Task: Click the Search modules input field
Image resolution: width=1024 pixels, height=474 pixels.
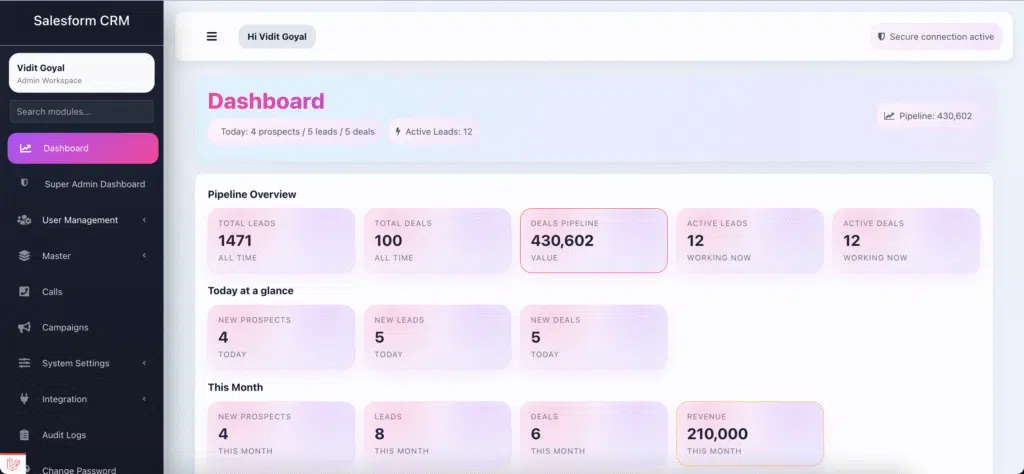Action: coord(82,111)
